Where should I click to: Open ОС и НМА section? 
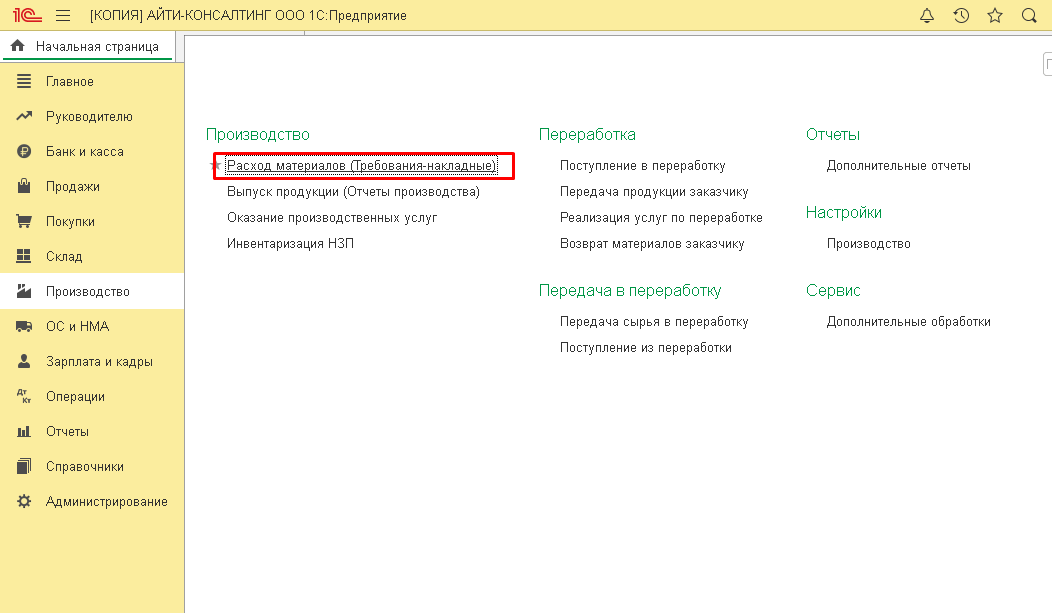click(77, 327)
